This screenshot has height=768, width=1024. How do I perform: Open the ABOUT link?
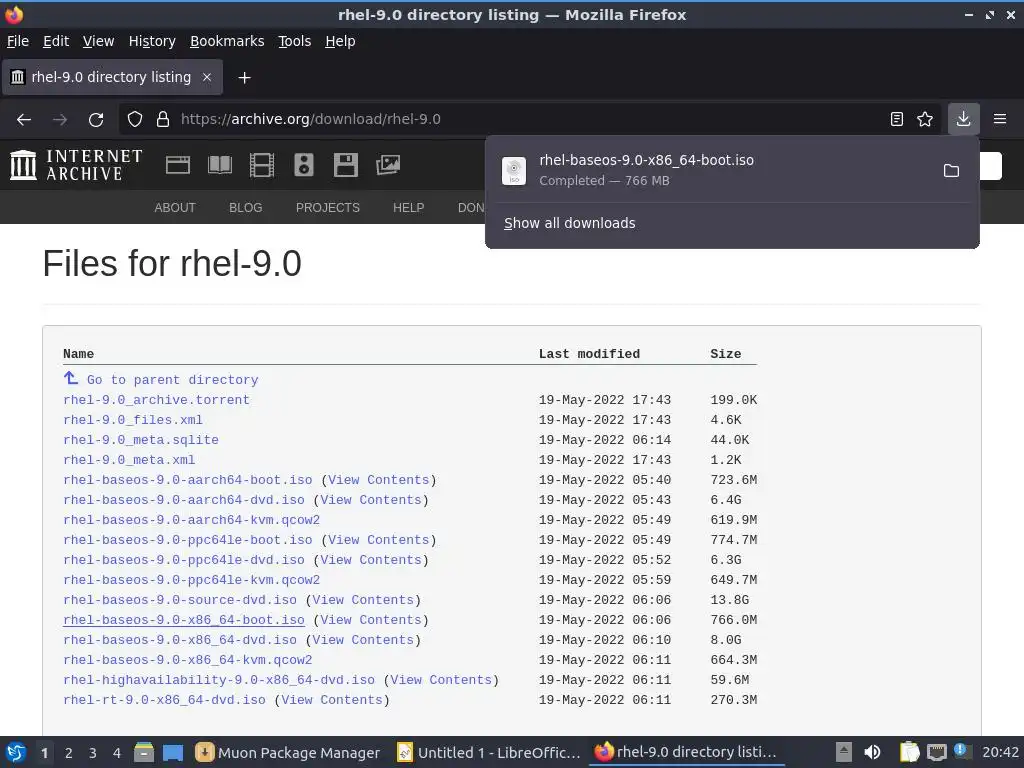(175, 208)
